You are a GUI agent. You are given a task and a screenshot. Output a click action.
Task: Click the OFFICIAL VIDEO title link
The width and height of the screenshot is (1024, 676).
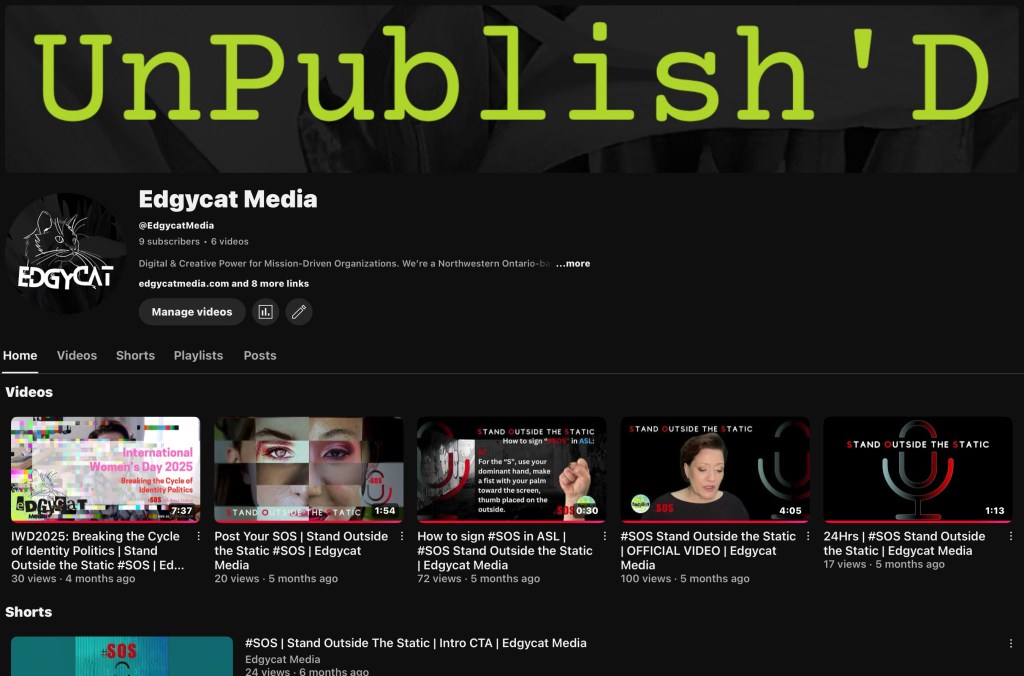pyautogui.click(x=708, y=550)
